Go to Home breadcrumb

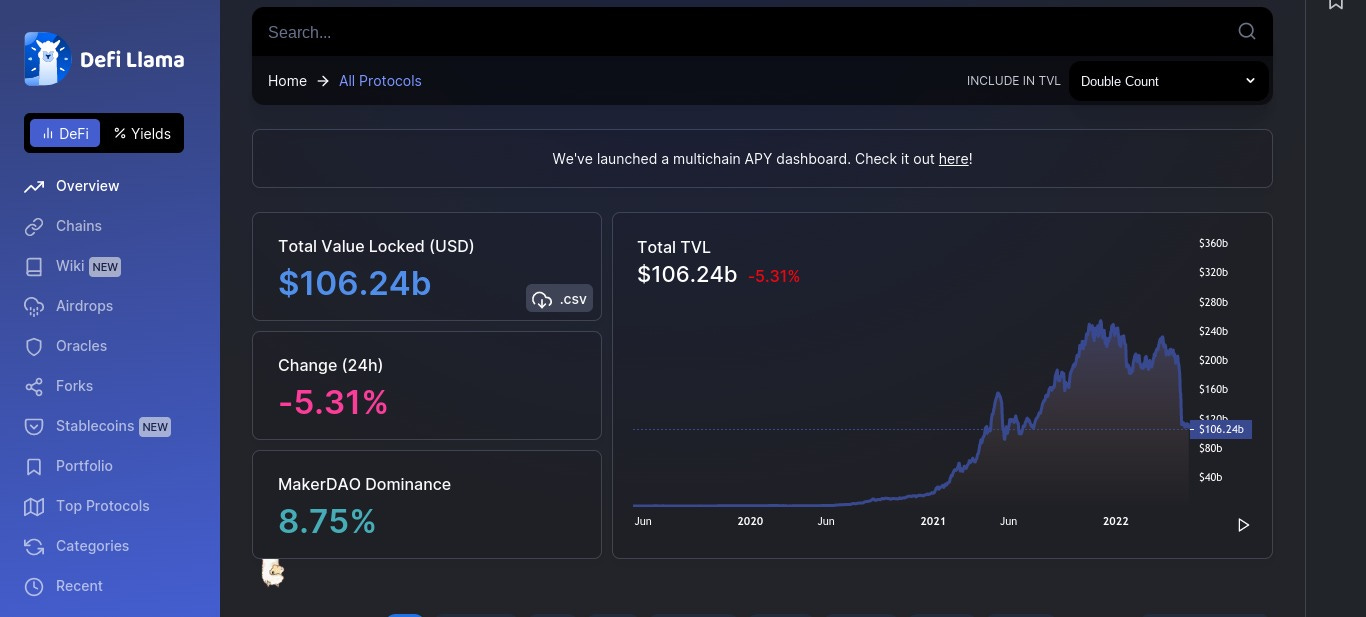pos(287,81)
